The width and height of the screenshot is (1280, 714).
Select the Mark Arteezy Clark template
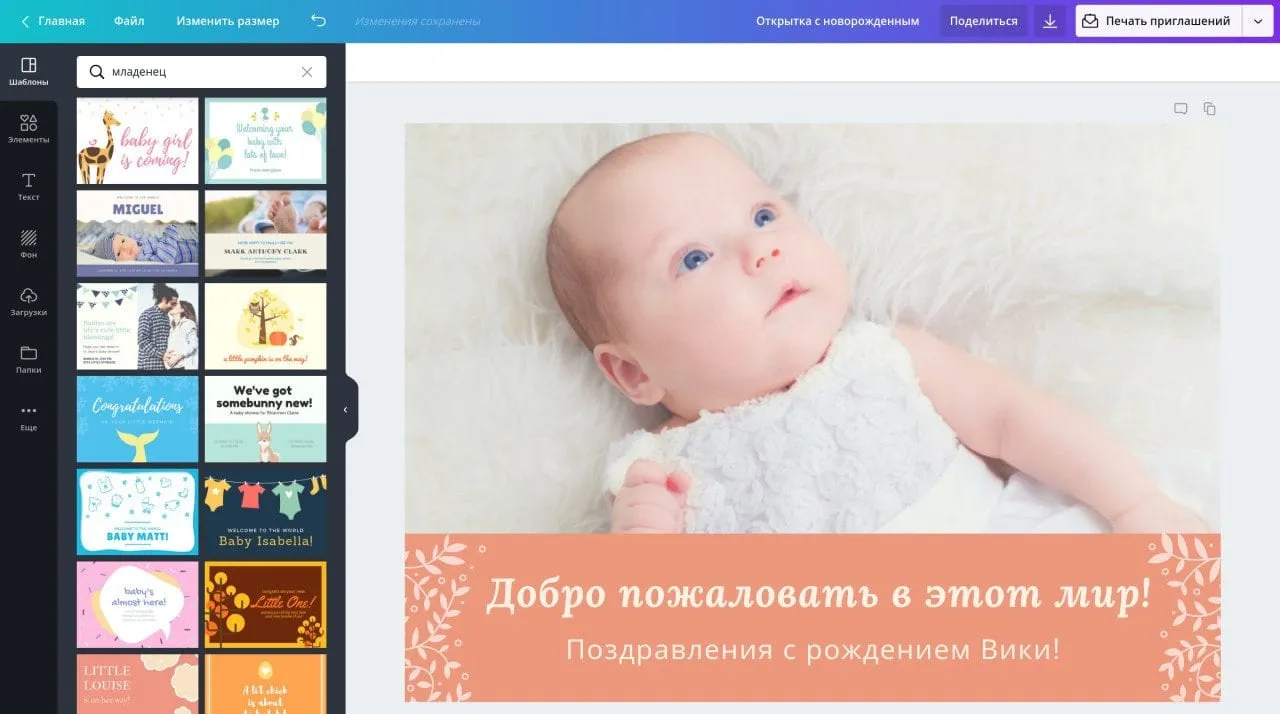(265, 233)
